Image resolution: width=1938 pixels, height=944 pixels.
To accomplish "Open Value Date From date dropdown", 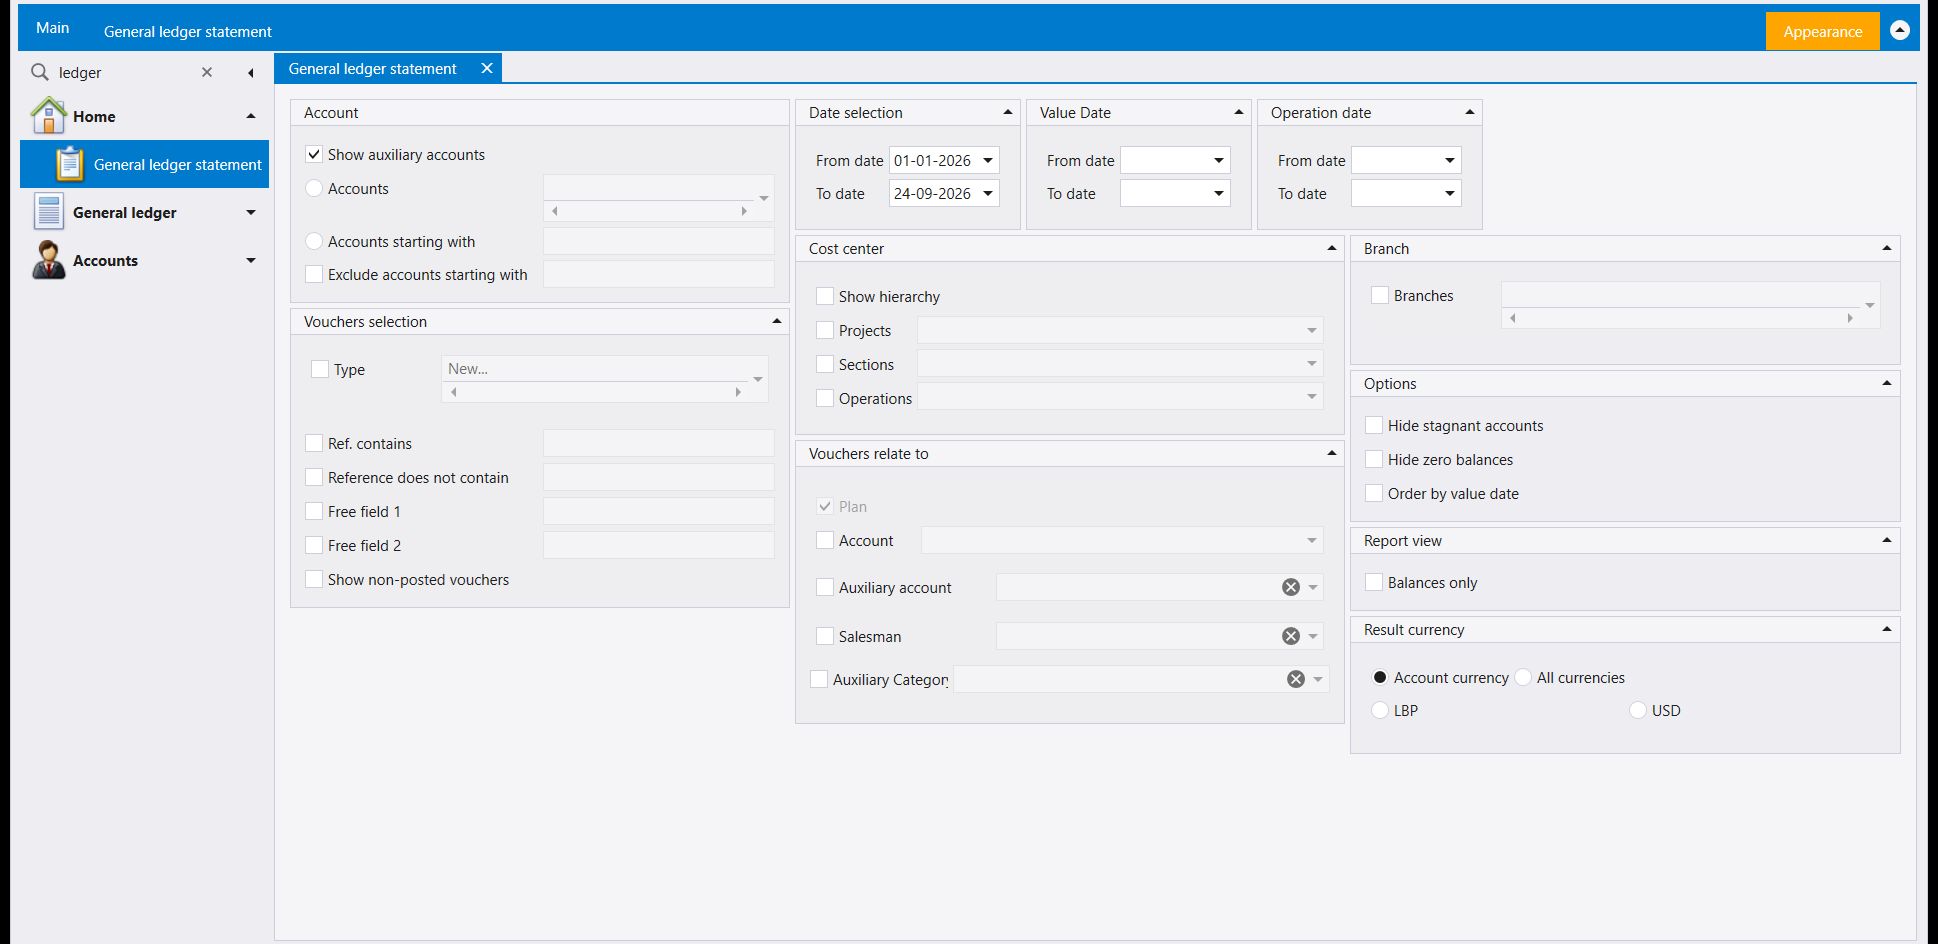I will pos(1219,160).
